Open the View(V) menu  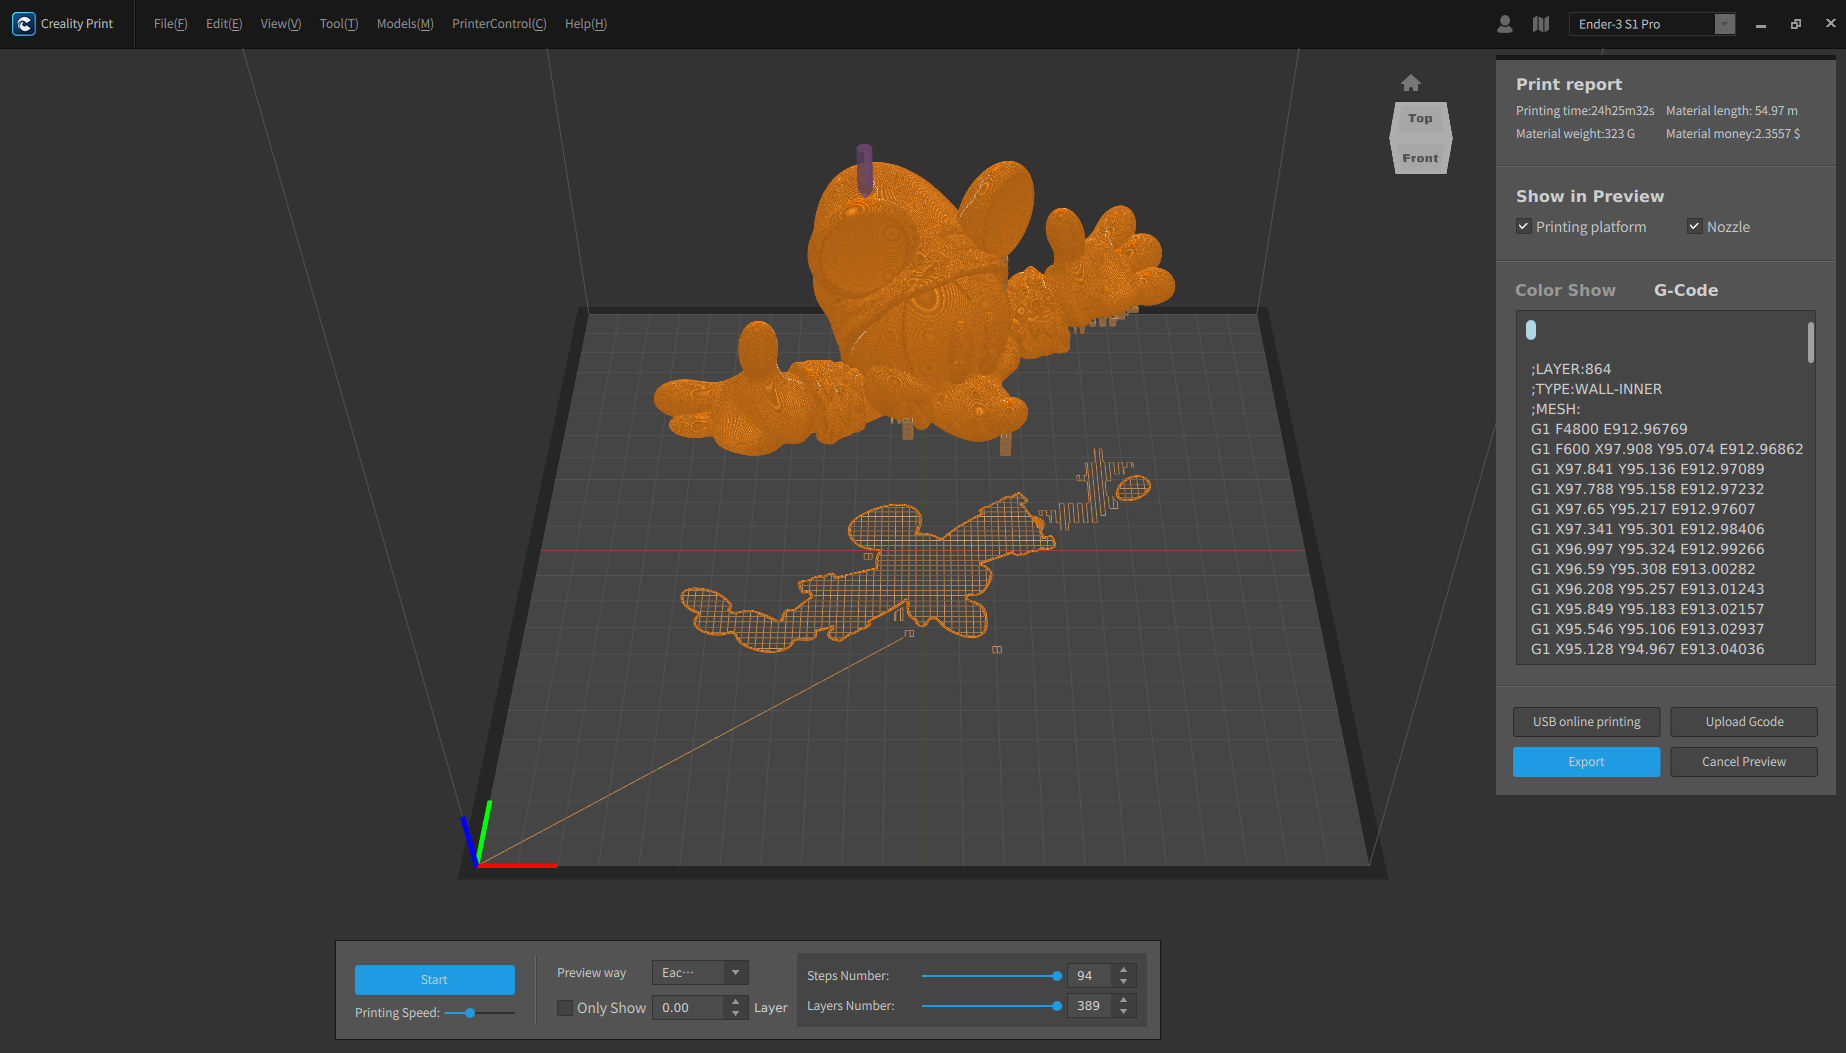[281, 24]
